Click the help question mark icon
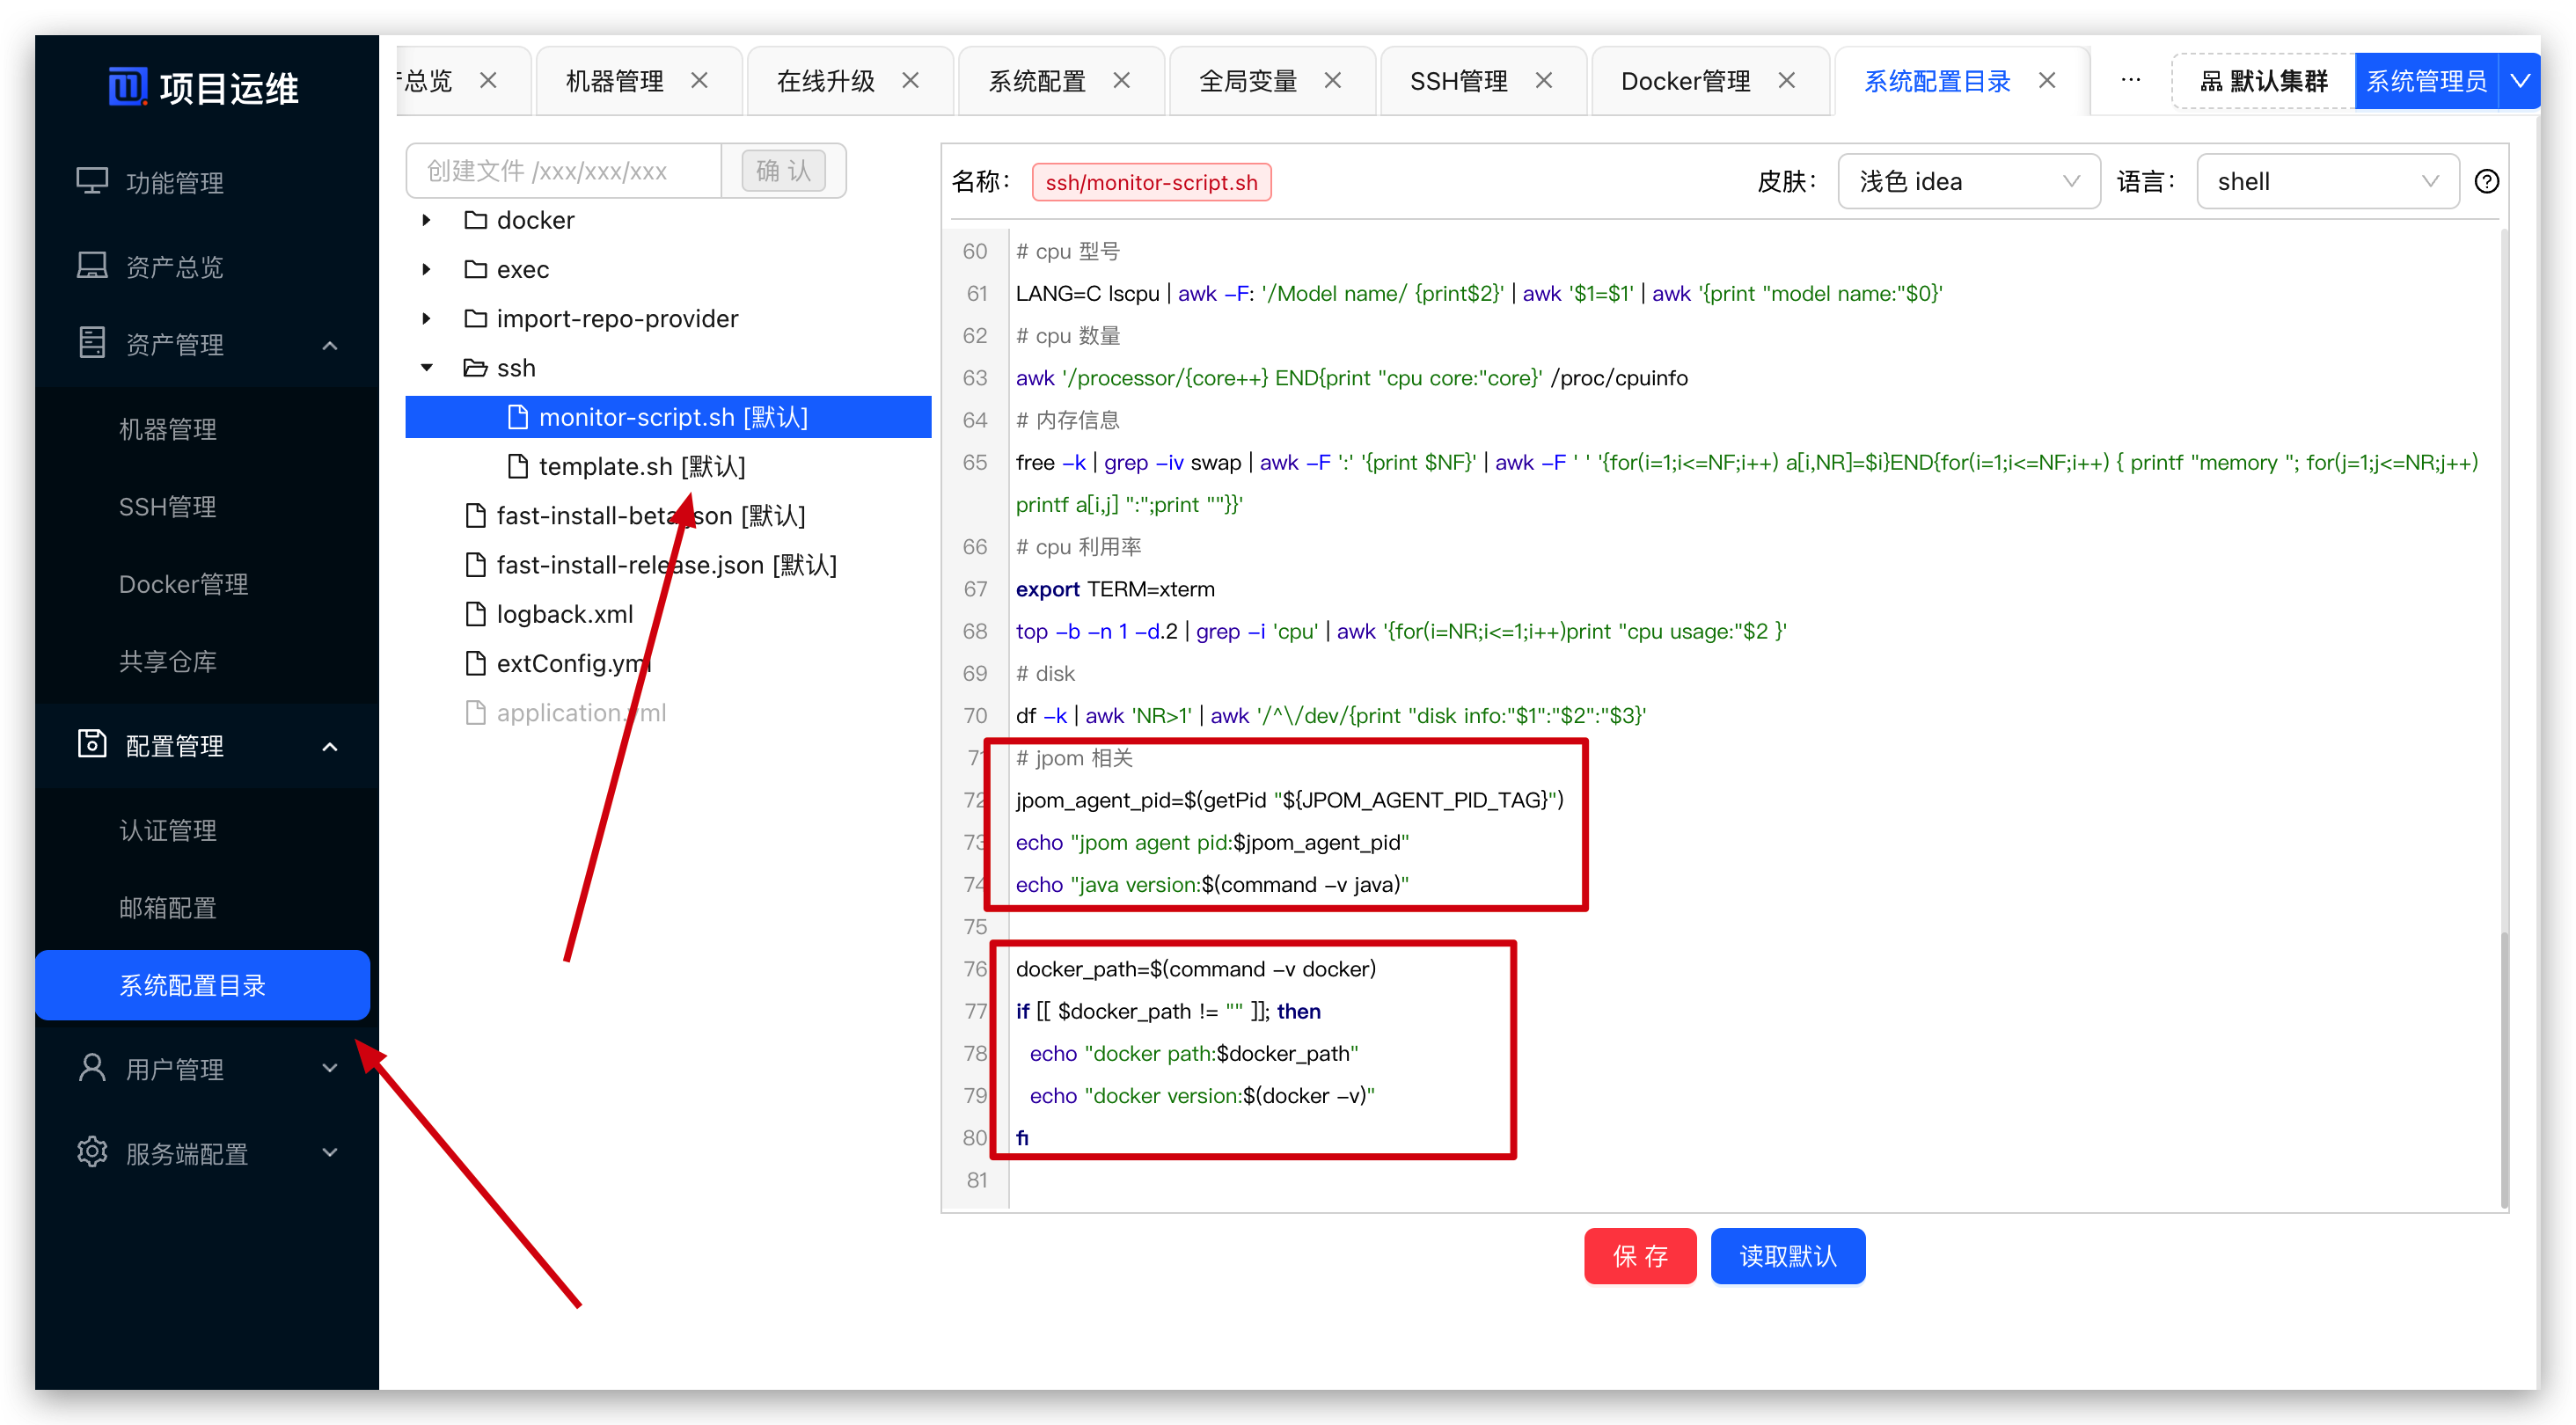 tap(2486, 181)
